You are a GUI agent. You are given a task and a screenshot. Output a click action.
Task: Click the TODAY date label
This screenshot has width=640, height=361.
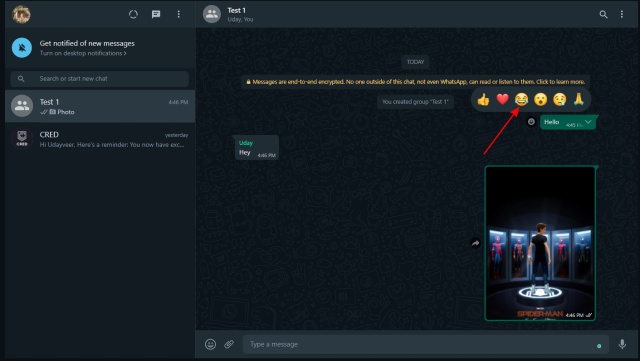[x=416, y=62]
